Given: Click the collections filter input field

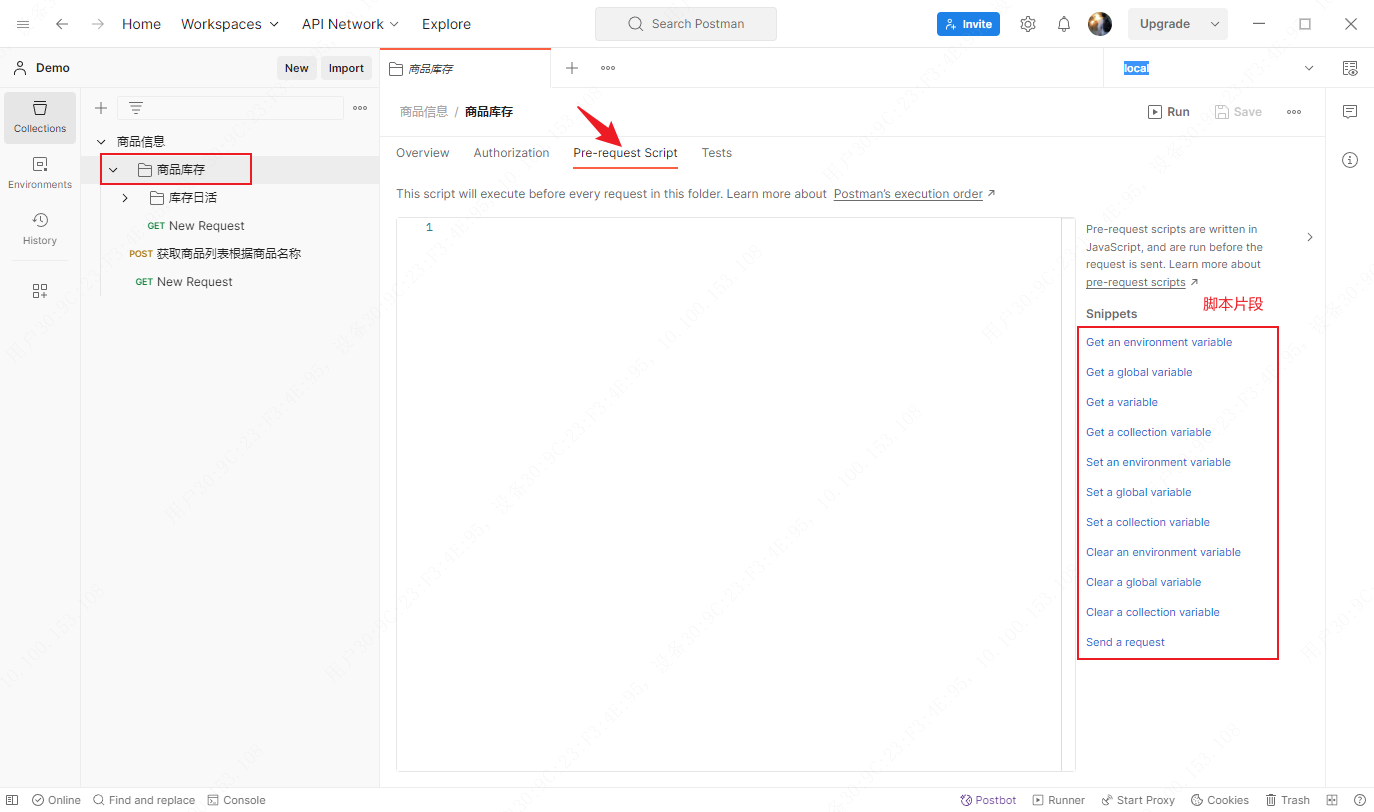Looking at the screenshot, I should (230, 108).
